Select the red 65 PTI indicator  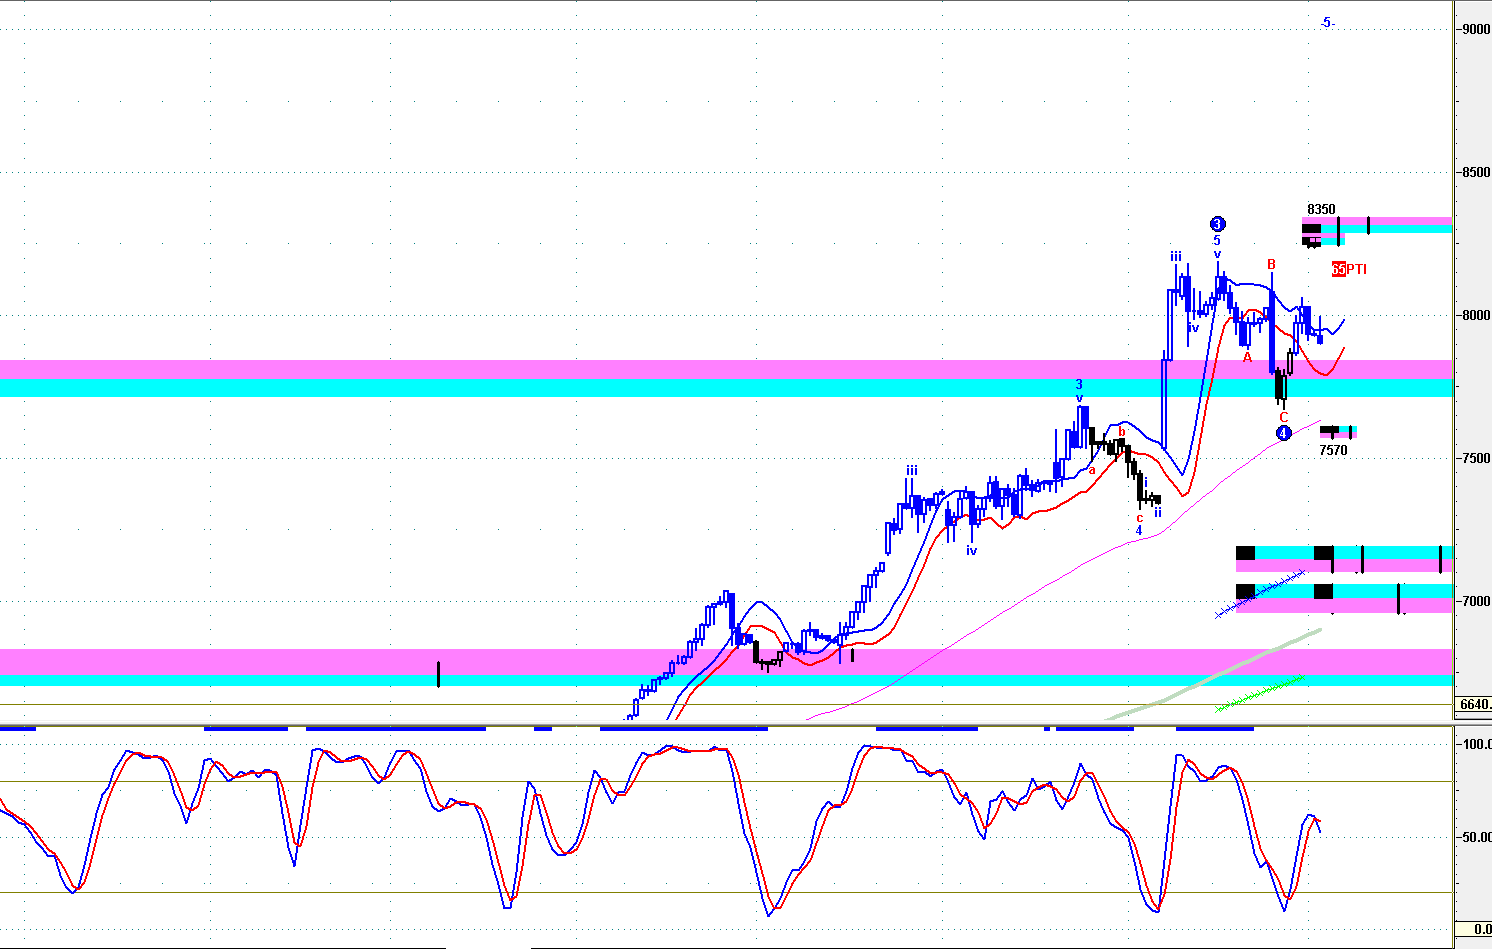pos(1348,269)
